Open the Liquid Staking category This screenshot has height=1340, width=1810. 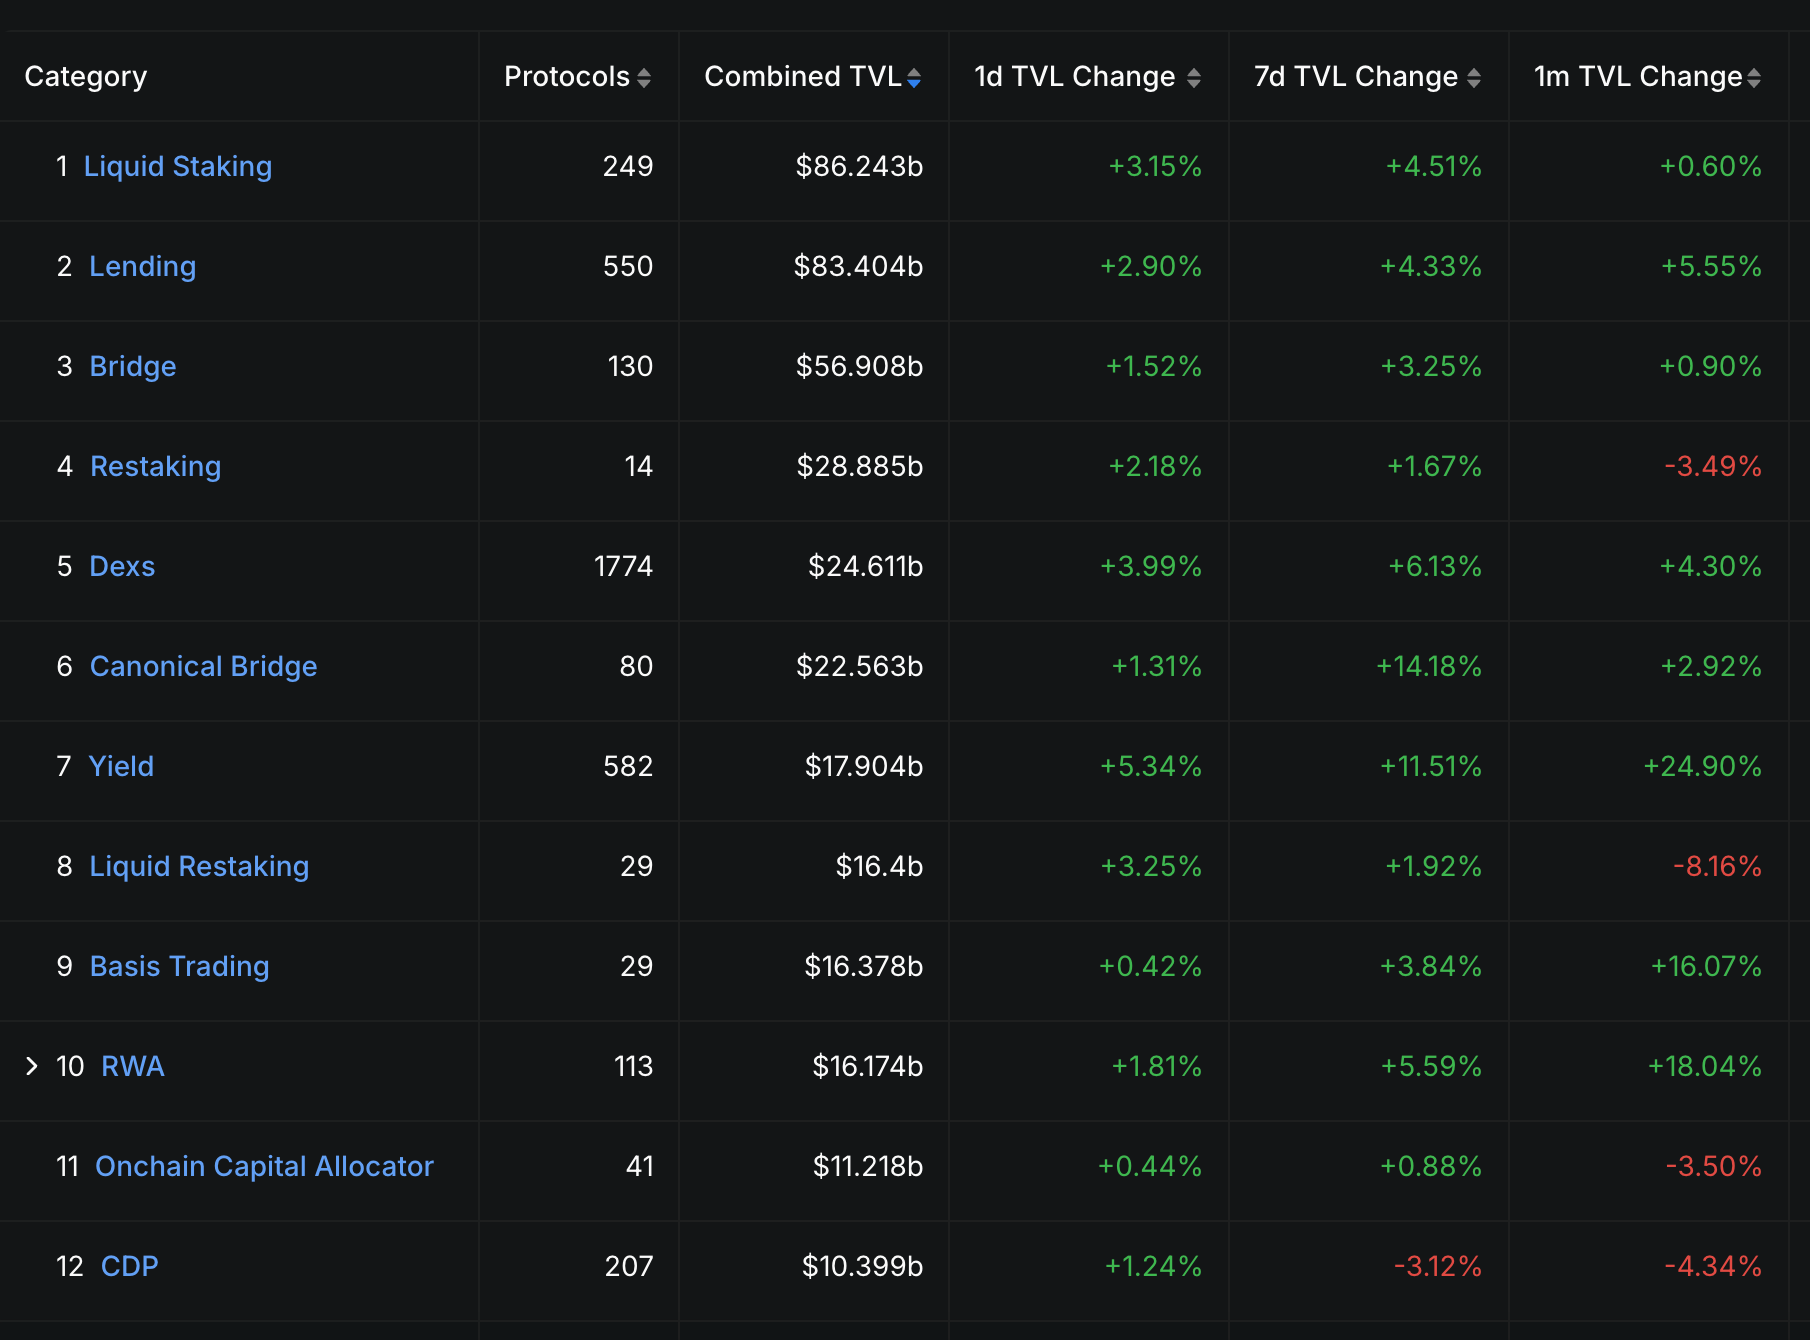(x=177, y=166)
